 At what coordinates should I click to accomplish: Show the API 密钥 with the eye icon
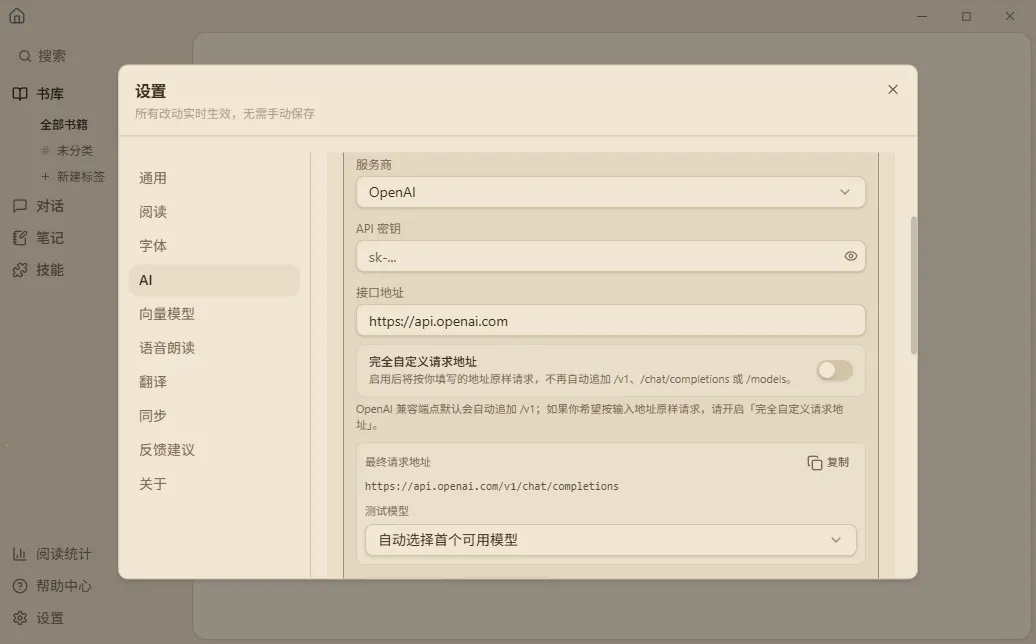850,256
